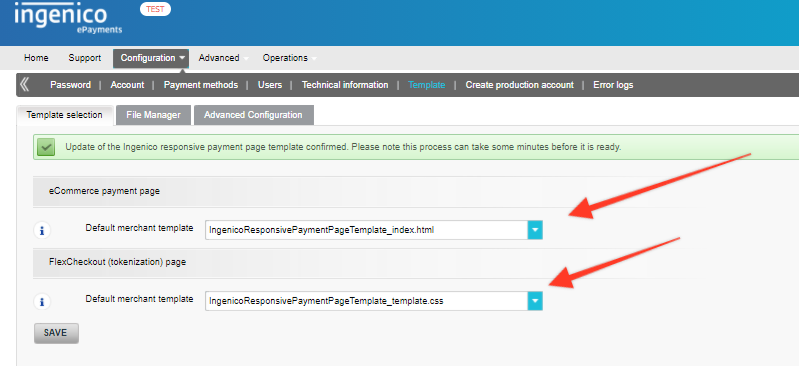Expand the Configuration menu

tap(151, 58)
